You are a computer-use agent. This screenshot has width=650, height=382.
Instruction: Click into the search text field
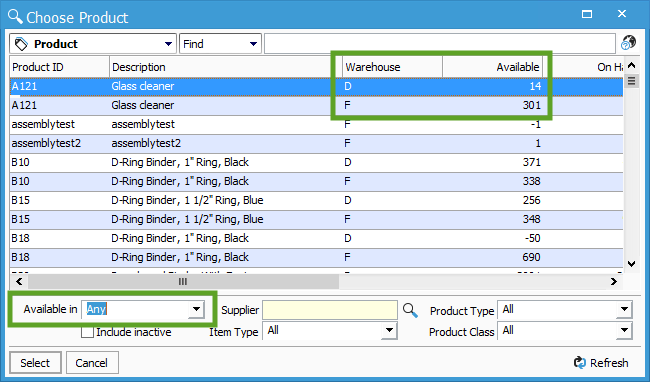coord(439,44)
